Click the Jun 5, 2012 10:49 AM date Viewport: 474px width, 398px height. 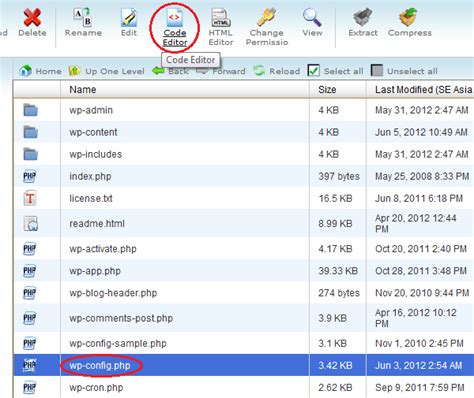pyautogui.click(x=421, y=132)
